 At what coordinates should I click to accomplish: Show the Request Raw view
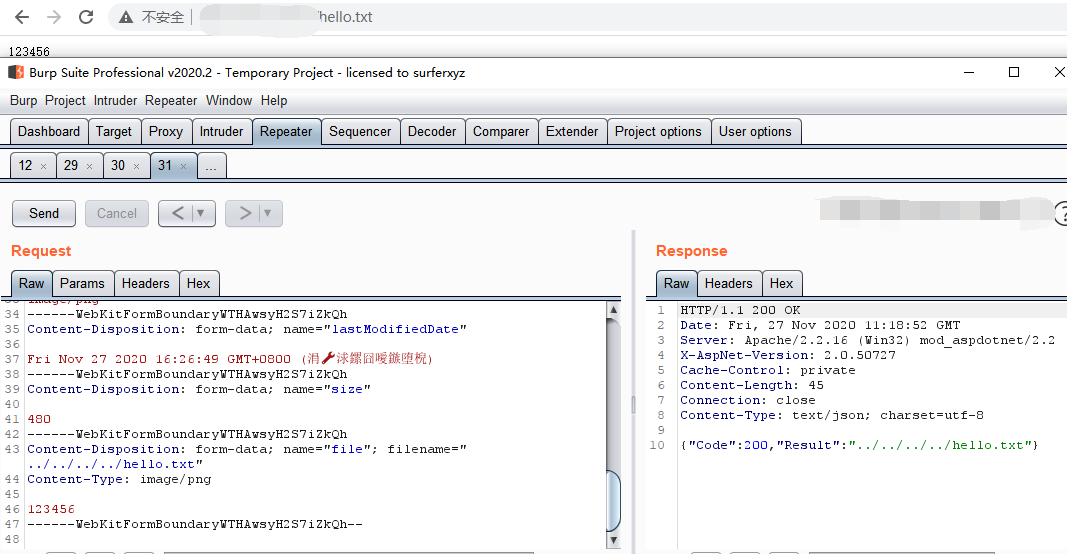point(31,283)
